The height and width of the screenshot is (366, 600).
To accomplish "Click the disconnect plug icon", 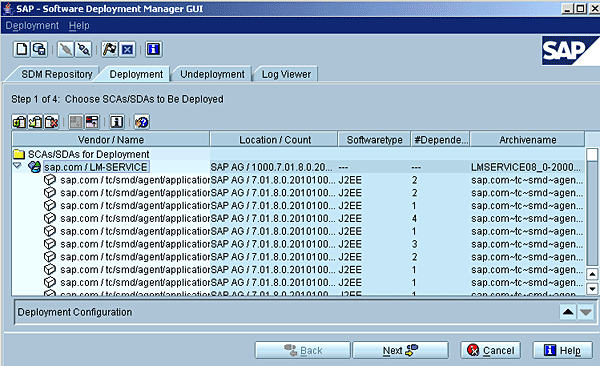I will (x=83, y=49).
